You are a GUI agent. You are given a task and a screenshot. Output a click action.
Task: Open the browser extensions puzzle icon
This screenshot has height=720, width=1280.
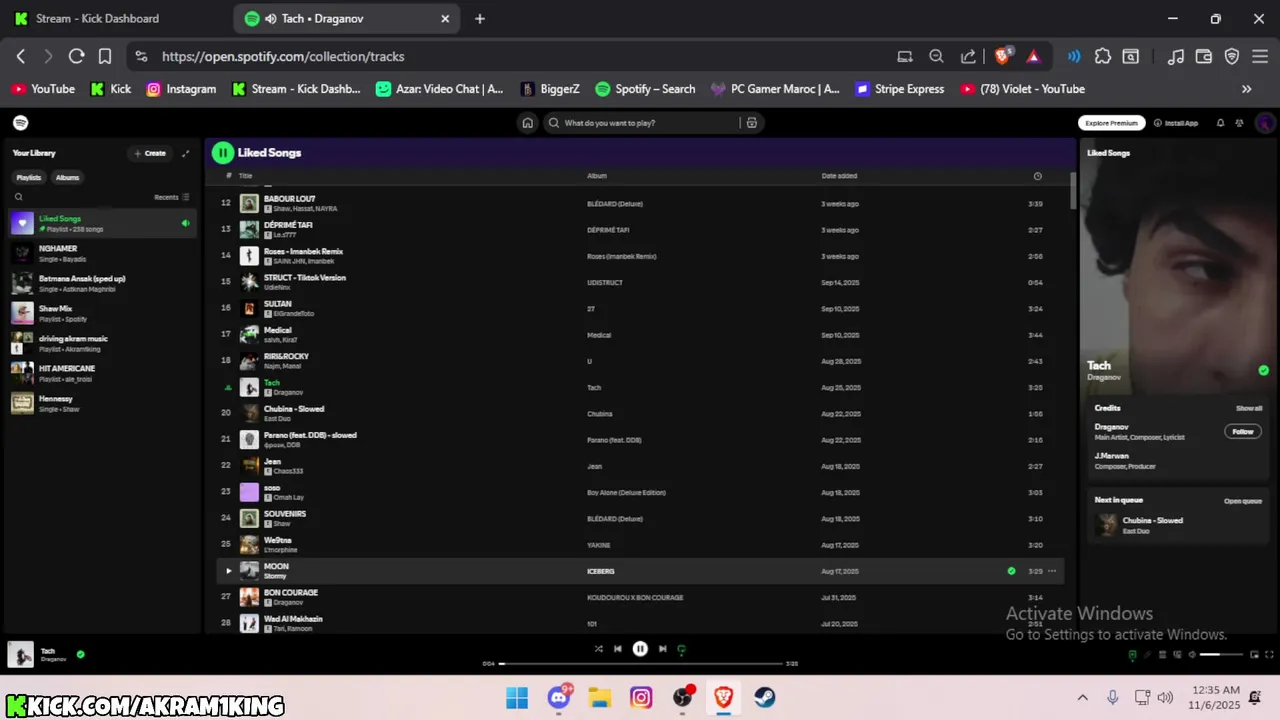tap(1103, 57)
